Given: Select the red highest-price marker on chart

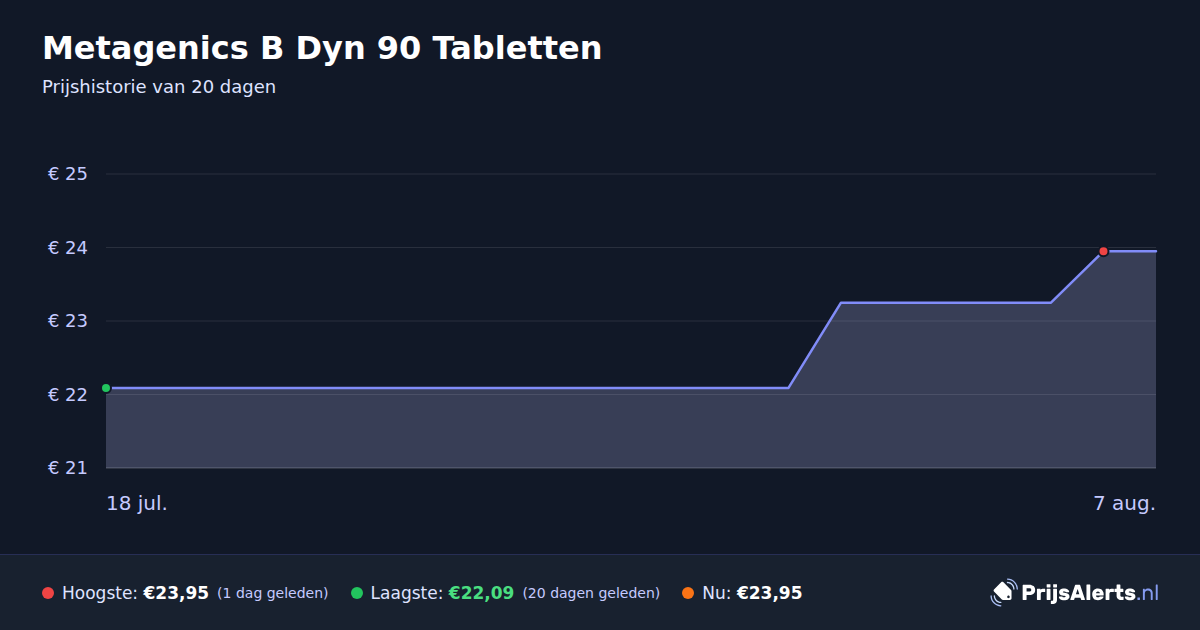Looking at the screenshot, I should [x=1104, y=251].
